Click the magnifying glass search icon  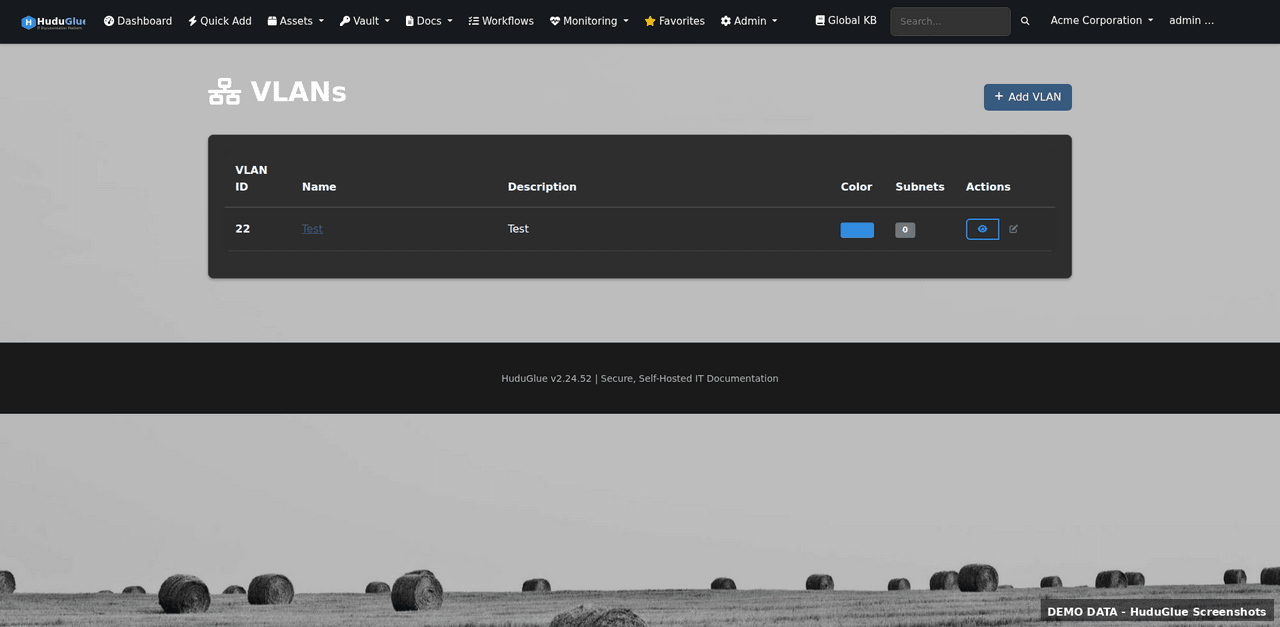pyautogui.click(x=1025, y=21)
